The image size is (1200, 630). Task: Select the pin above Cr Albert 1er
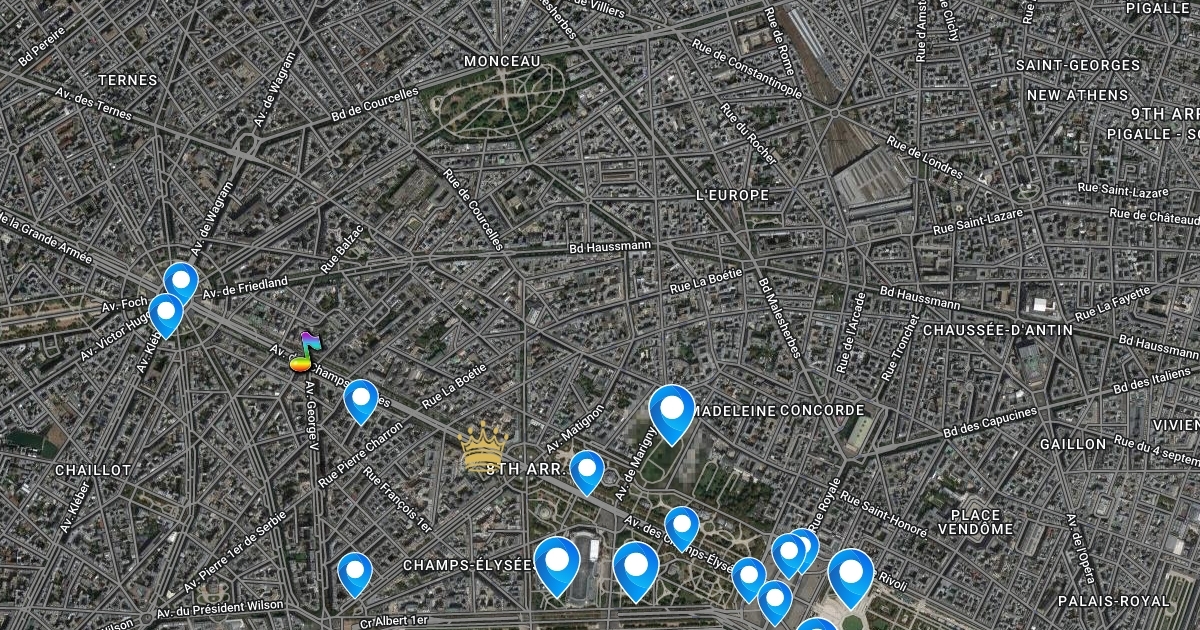pyautogui.click(x=355, y=575)
